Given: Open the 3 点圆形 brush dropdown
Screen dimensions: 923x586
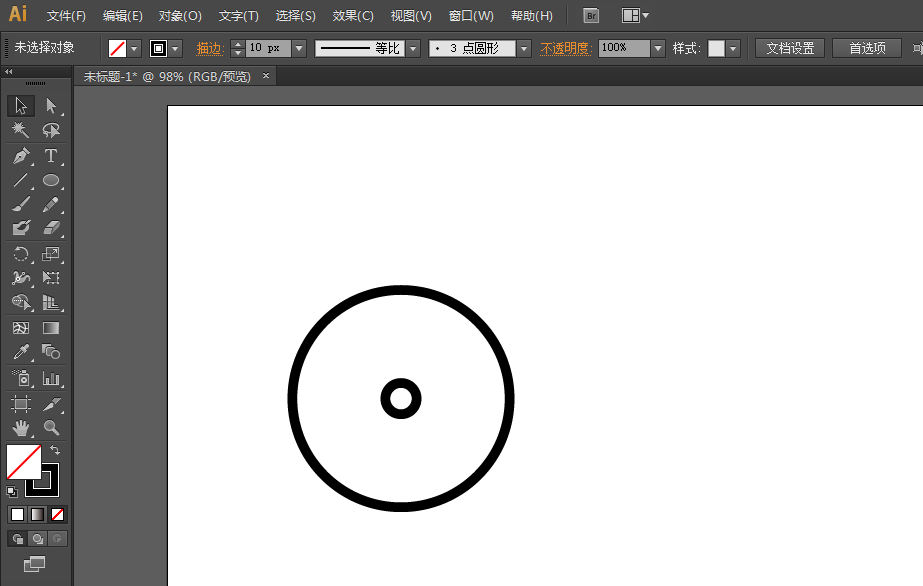Looking at the screenshot, I should click(524, 48).
